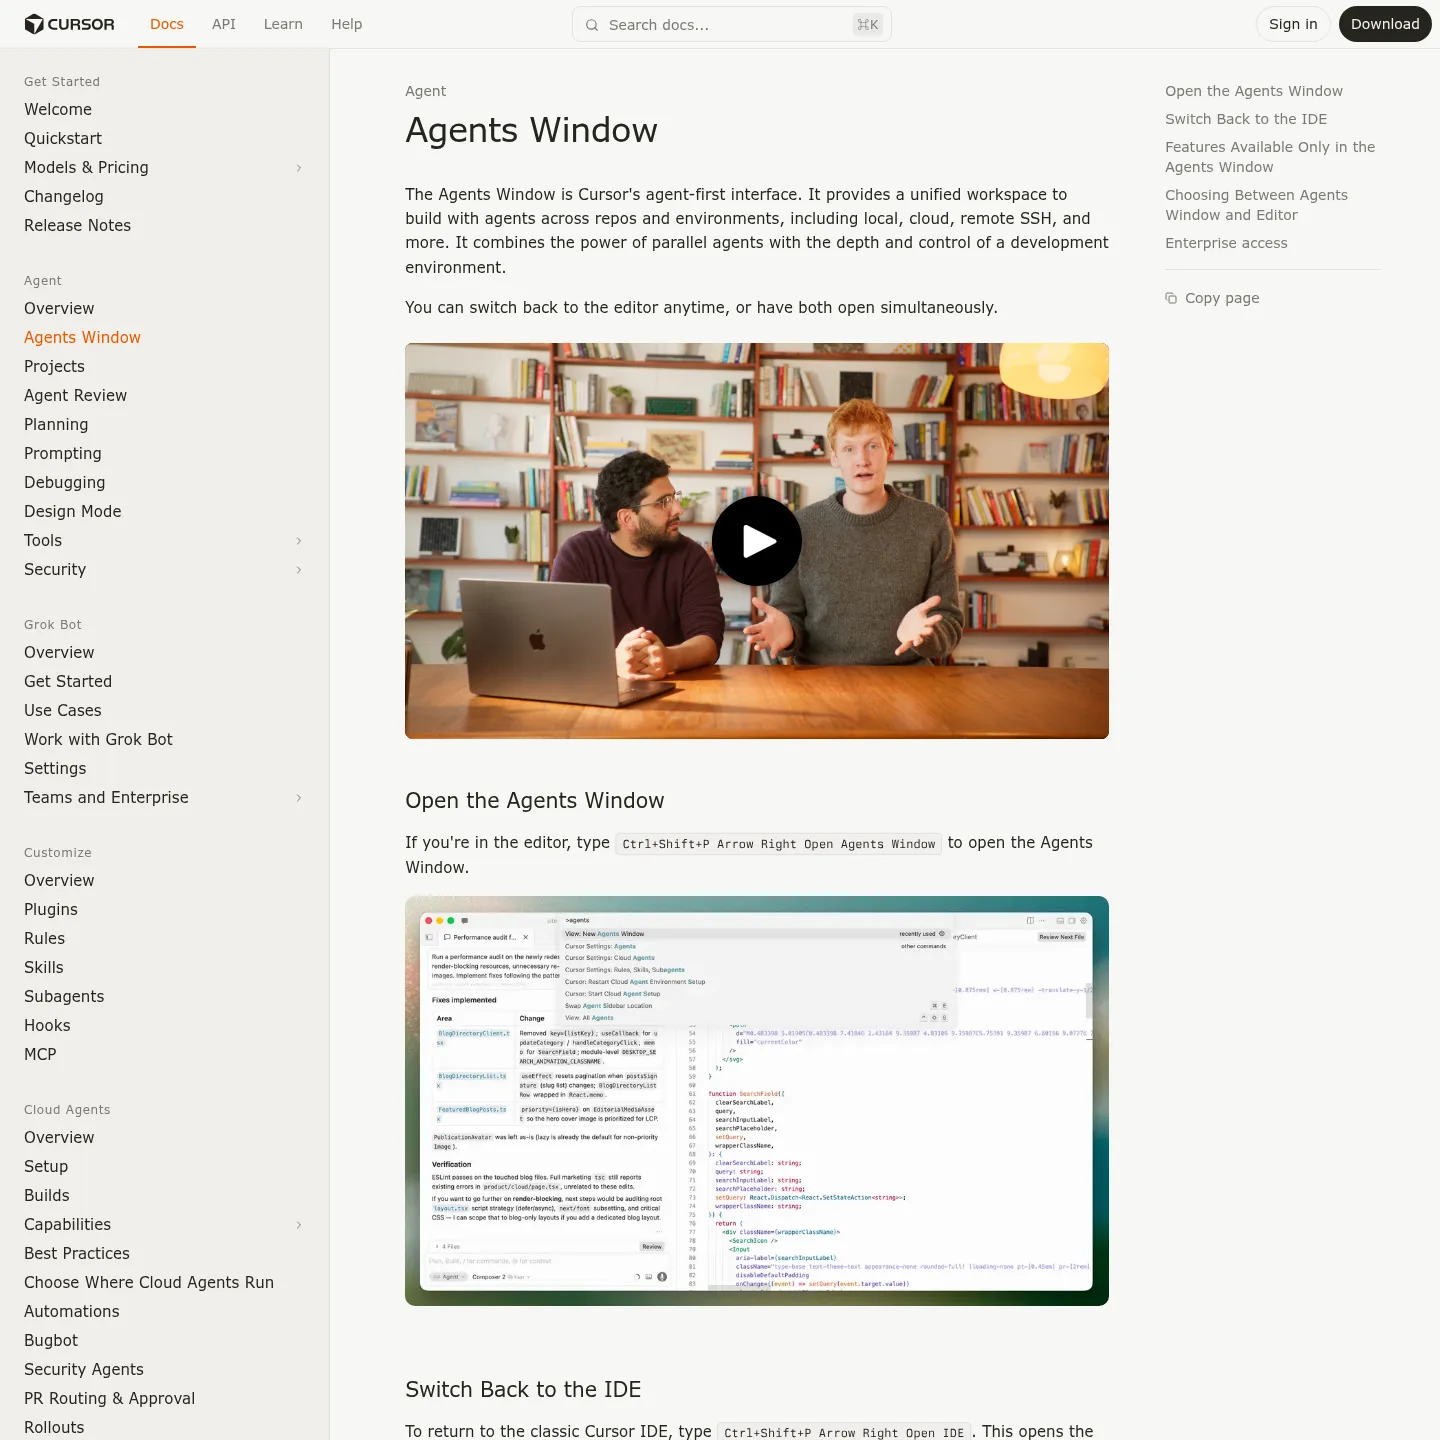This screenshot has width=1440, height=1440.
Task: Click the Agent breadcrumb above the title
Action: click(x=426, y=91)
